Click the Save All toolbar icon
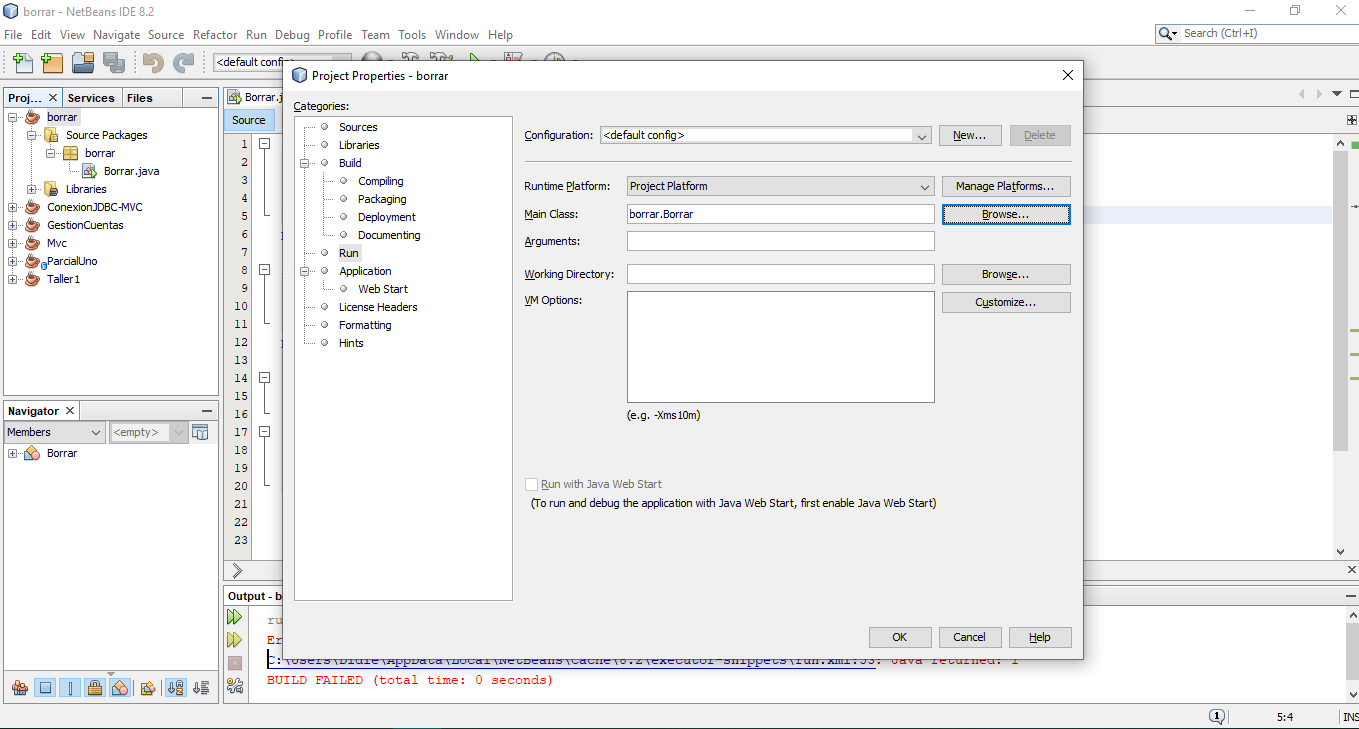The width and height of the screenshot is (1359, 729). pyautogui.click(x=113, y=63)
